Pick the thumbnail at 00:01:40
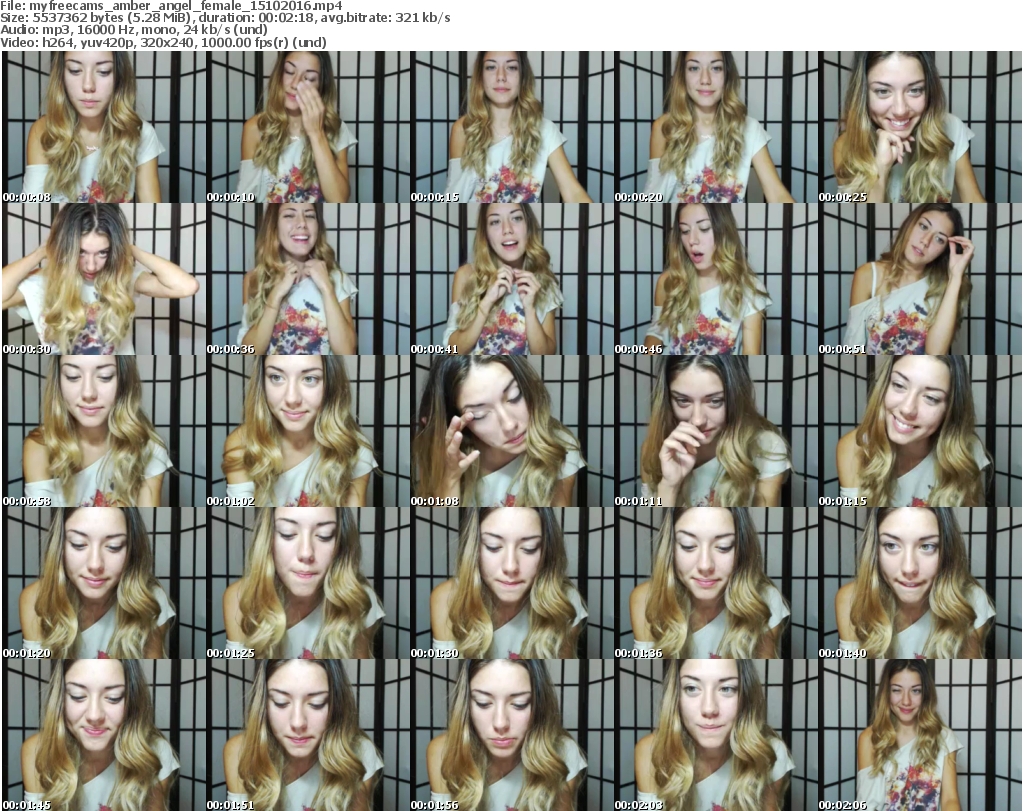This screenshot has height=811, width=1024. coord(920,583)
